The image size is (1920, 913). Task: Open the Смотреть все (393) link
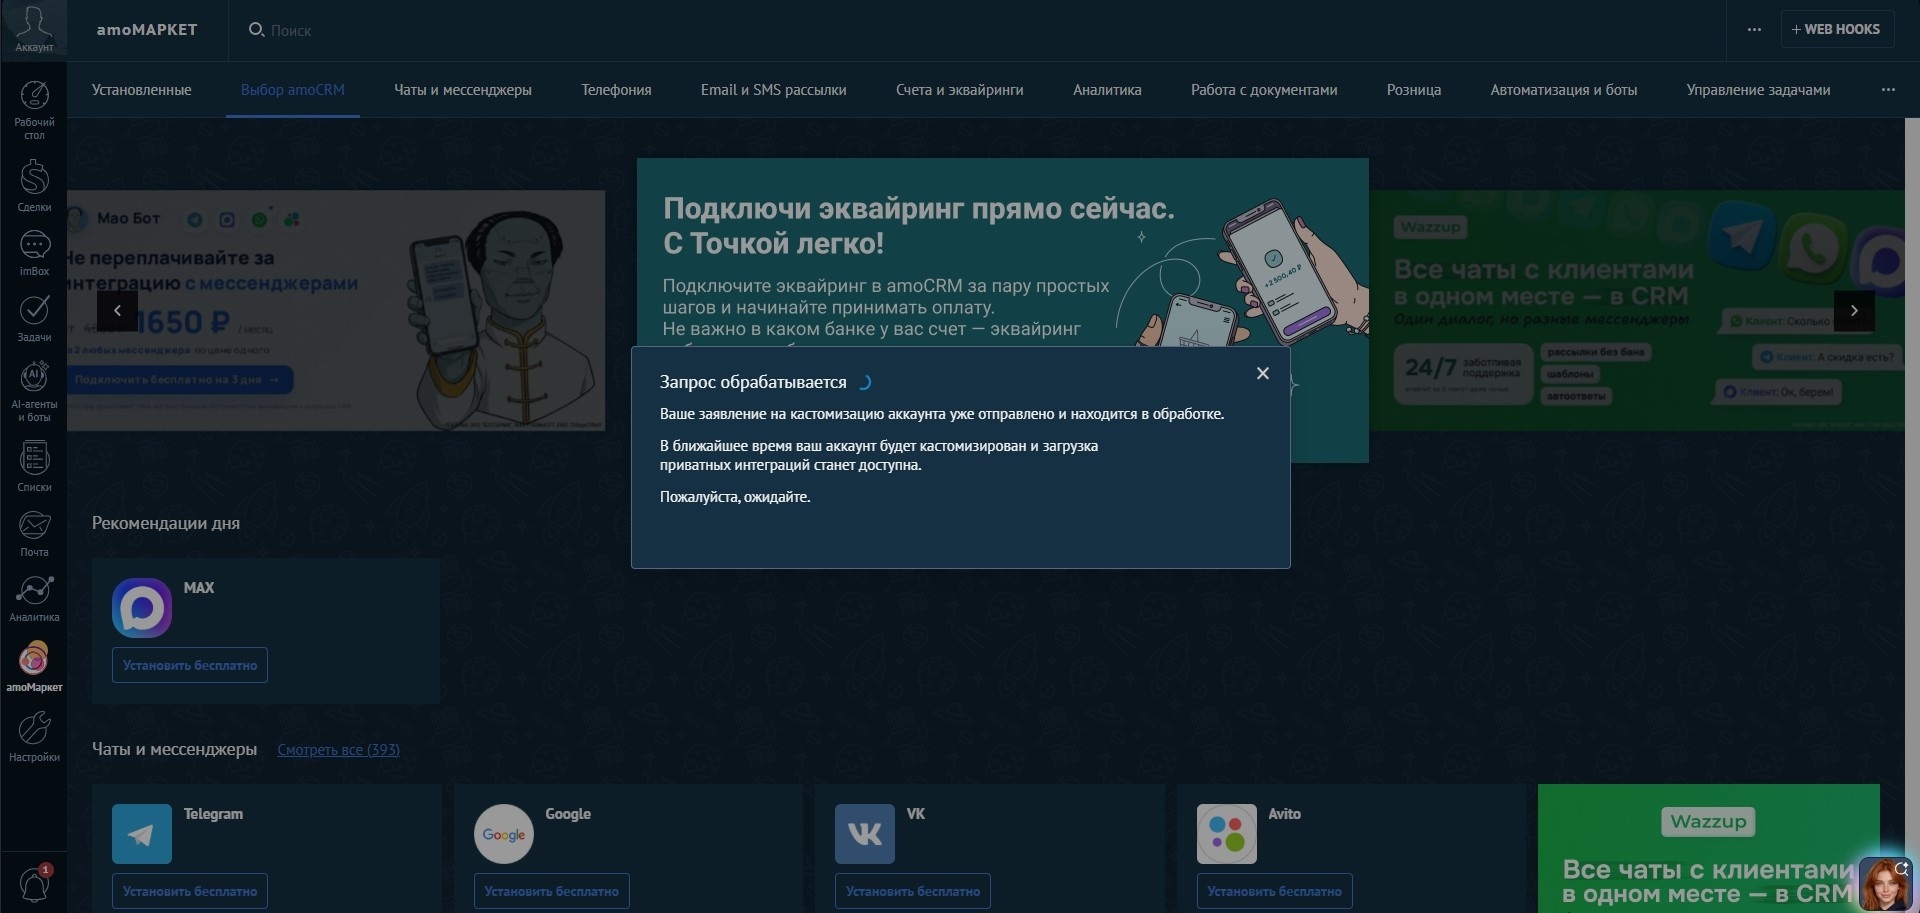pos(339,750)
